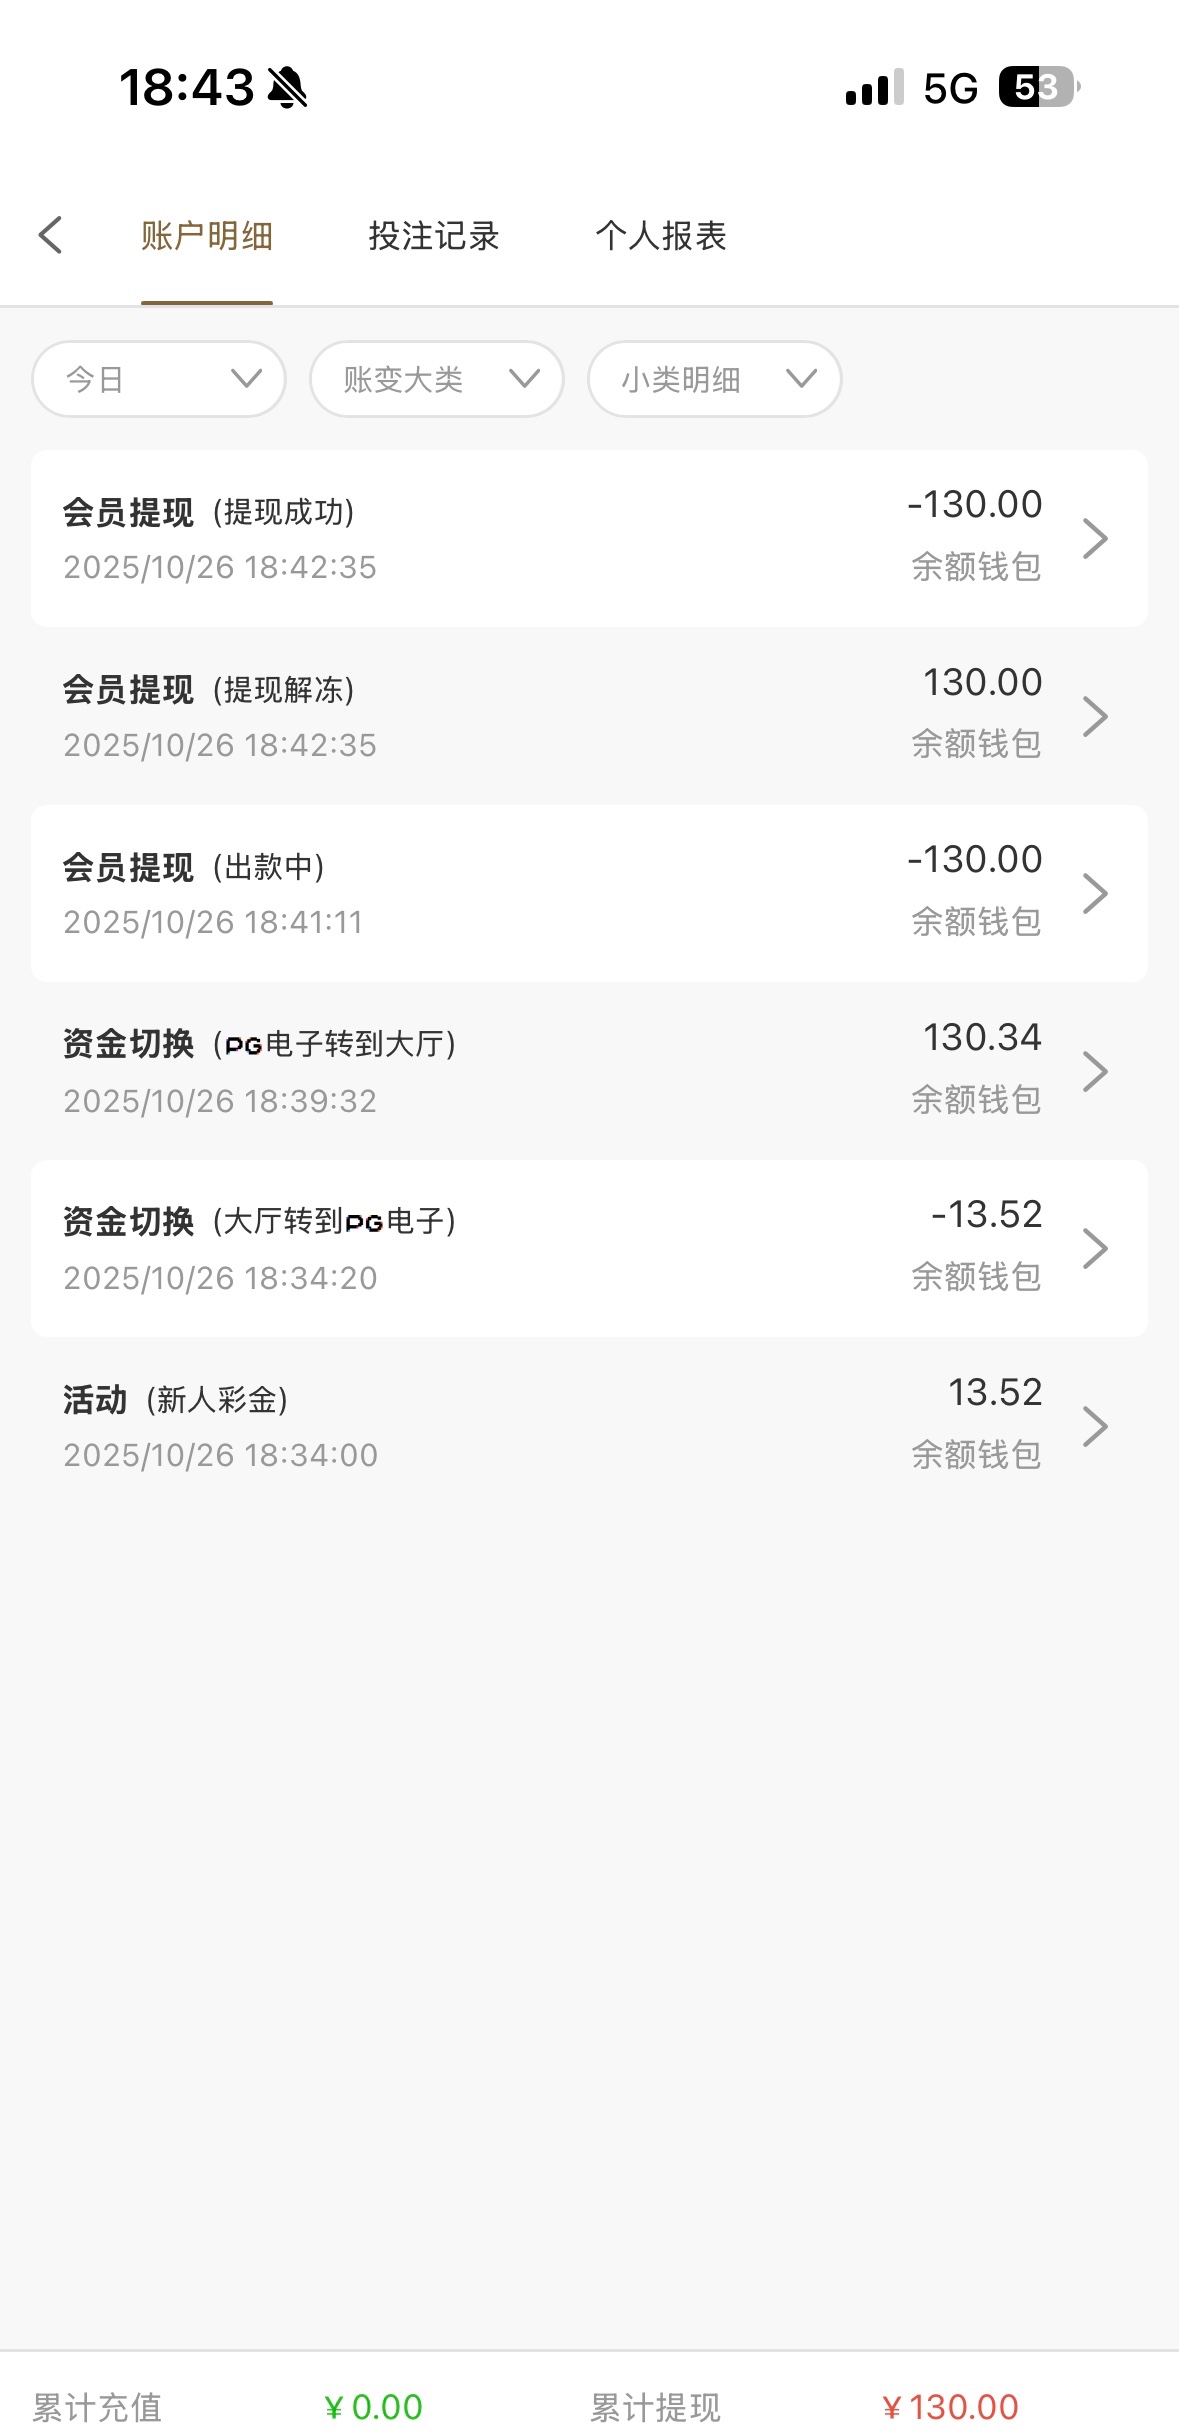The image size is (1179, 2436).
Task: Open the 账变大类 category dropdown
Action: pyautogui.click(x=437, y=379)
